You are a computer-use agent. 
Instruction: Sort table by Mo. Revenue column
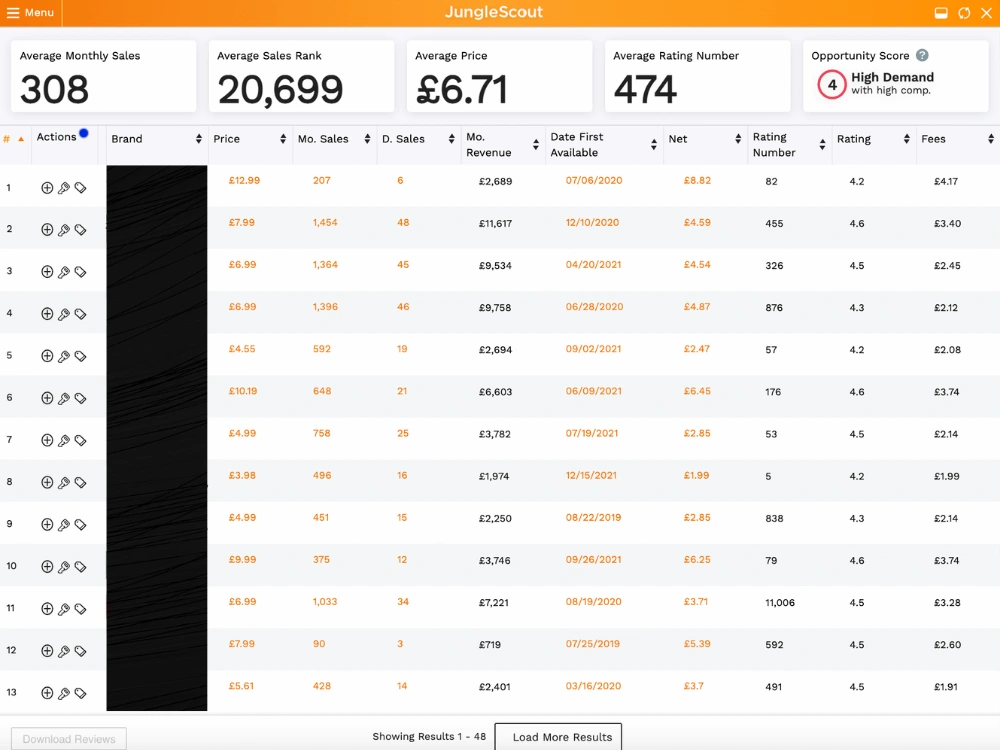coord(536,145)
